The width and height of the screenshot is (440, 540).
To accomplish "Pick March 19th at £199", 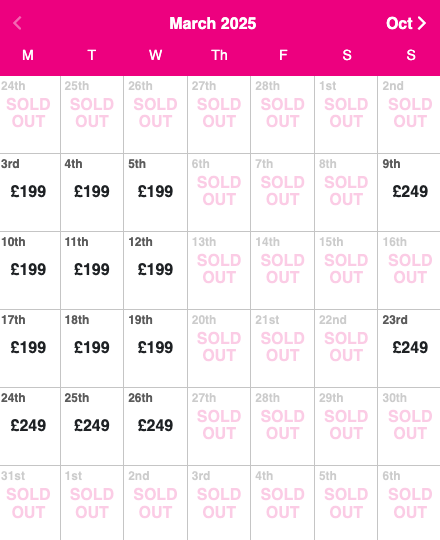I will click(x=155, y=349).
